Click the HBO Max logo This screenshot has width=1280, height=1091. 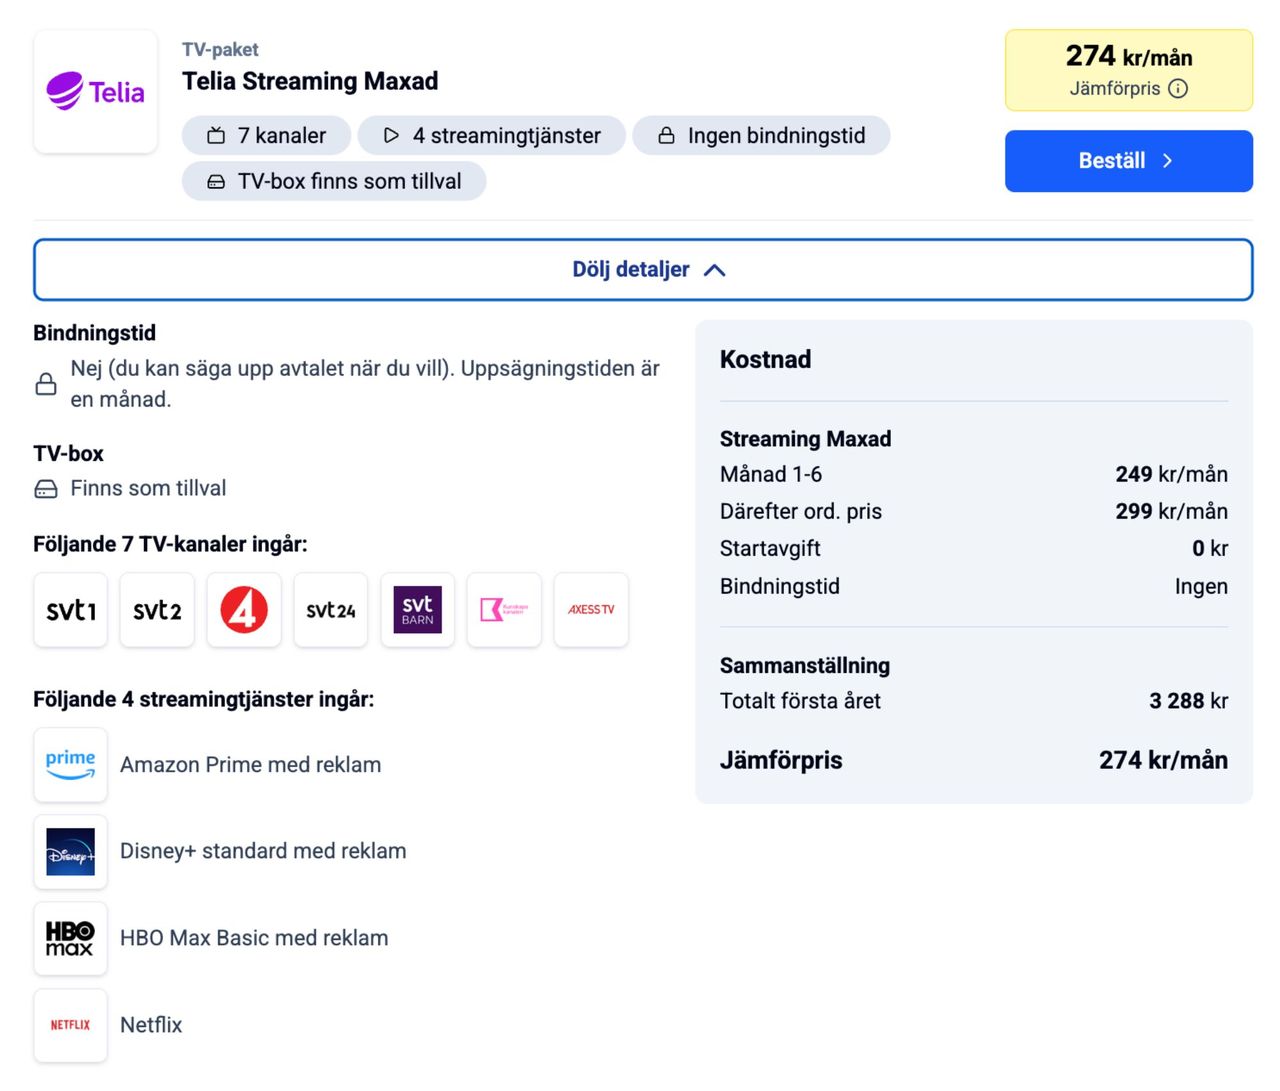(71, 939)
